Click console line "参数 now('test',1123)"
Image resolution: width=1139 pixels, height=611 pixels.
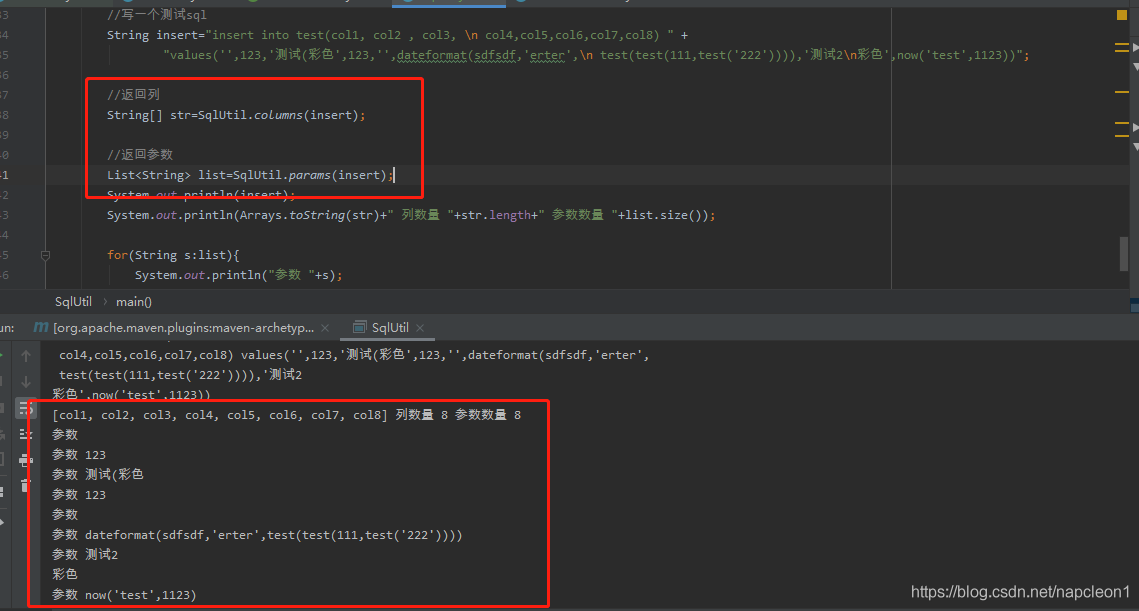pos(124,595)
